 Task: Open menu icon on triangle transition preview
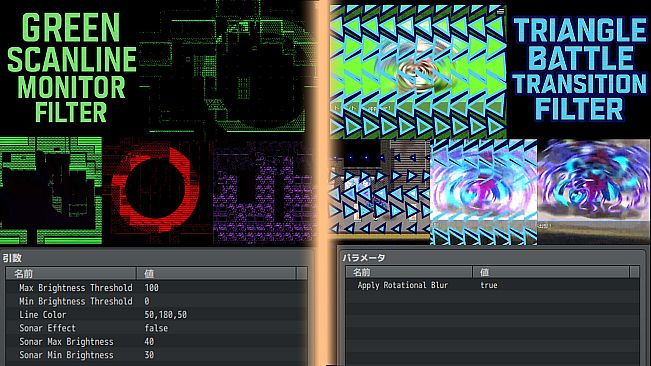(x=500, y=11)
